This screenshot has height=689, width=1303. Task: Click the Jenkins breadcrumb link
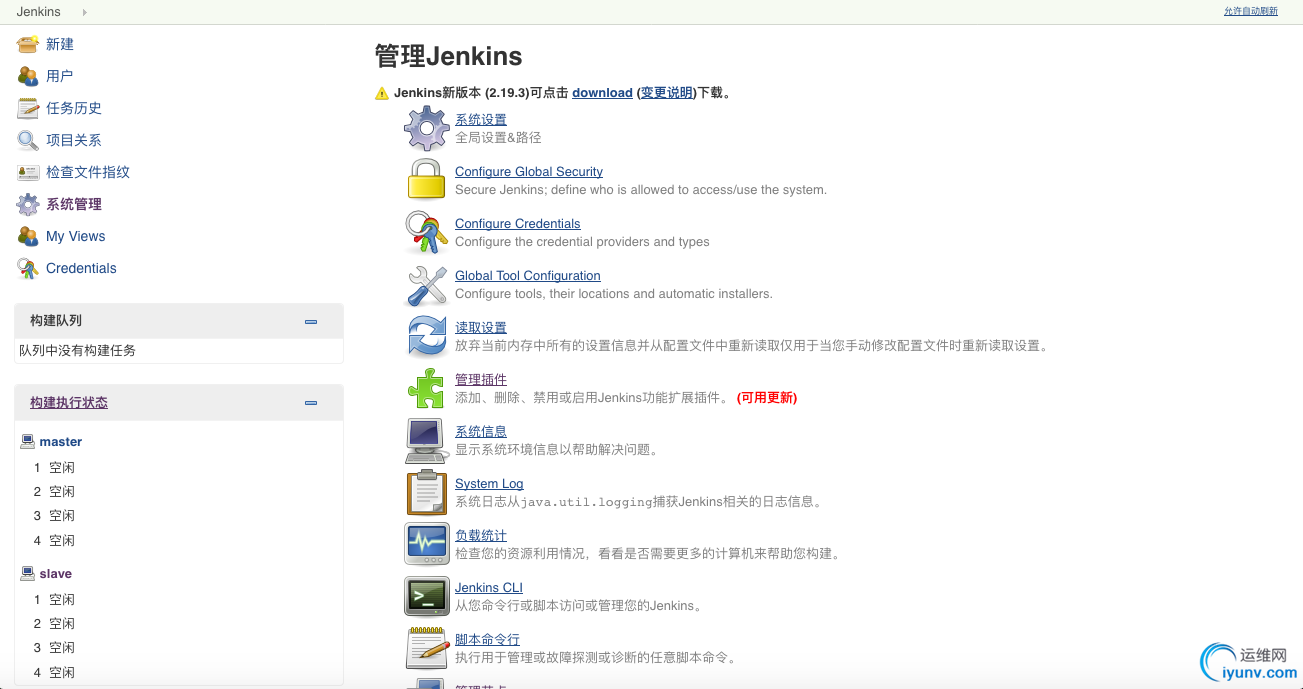[x=39, y=12]
